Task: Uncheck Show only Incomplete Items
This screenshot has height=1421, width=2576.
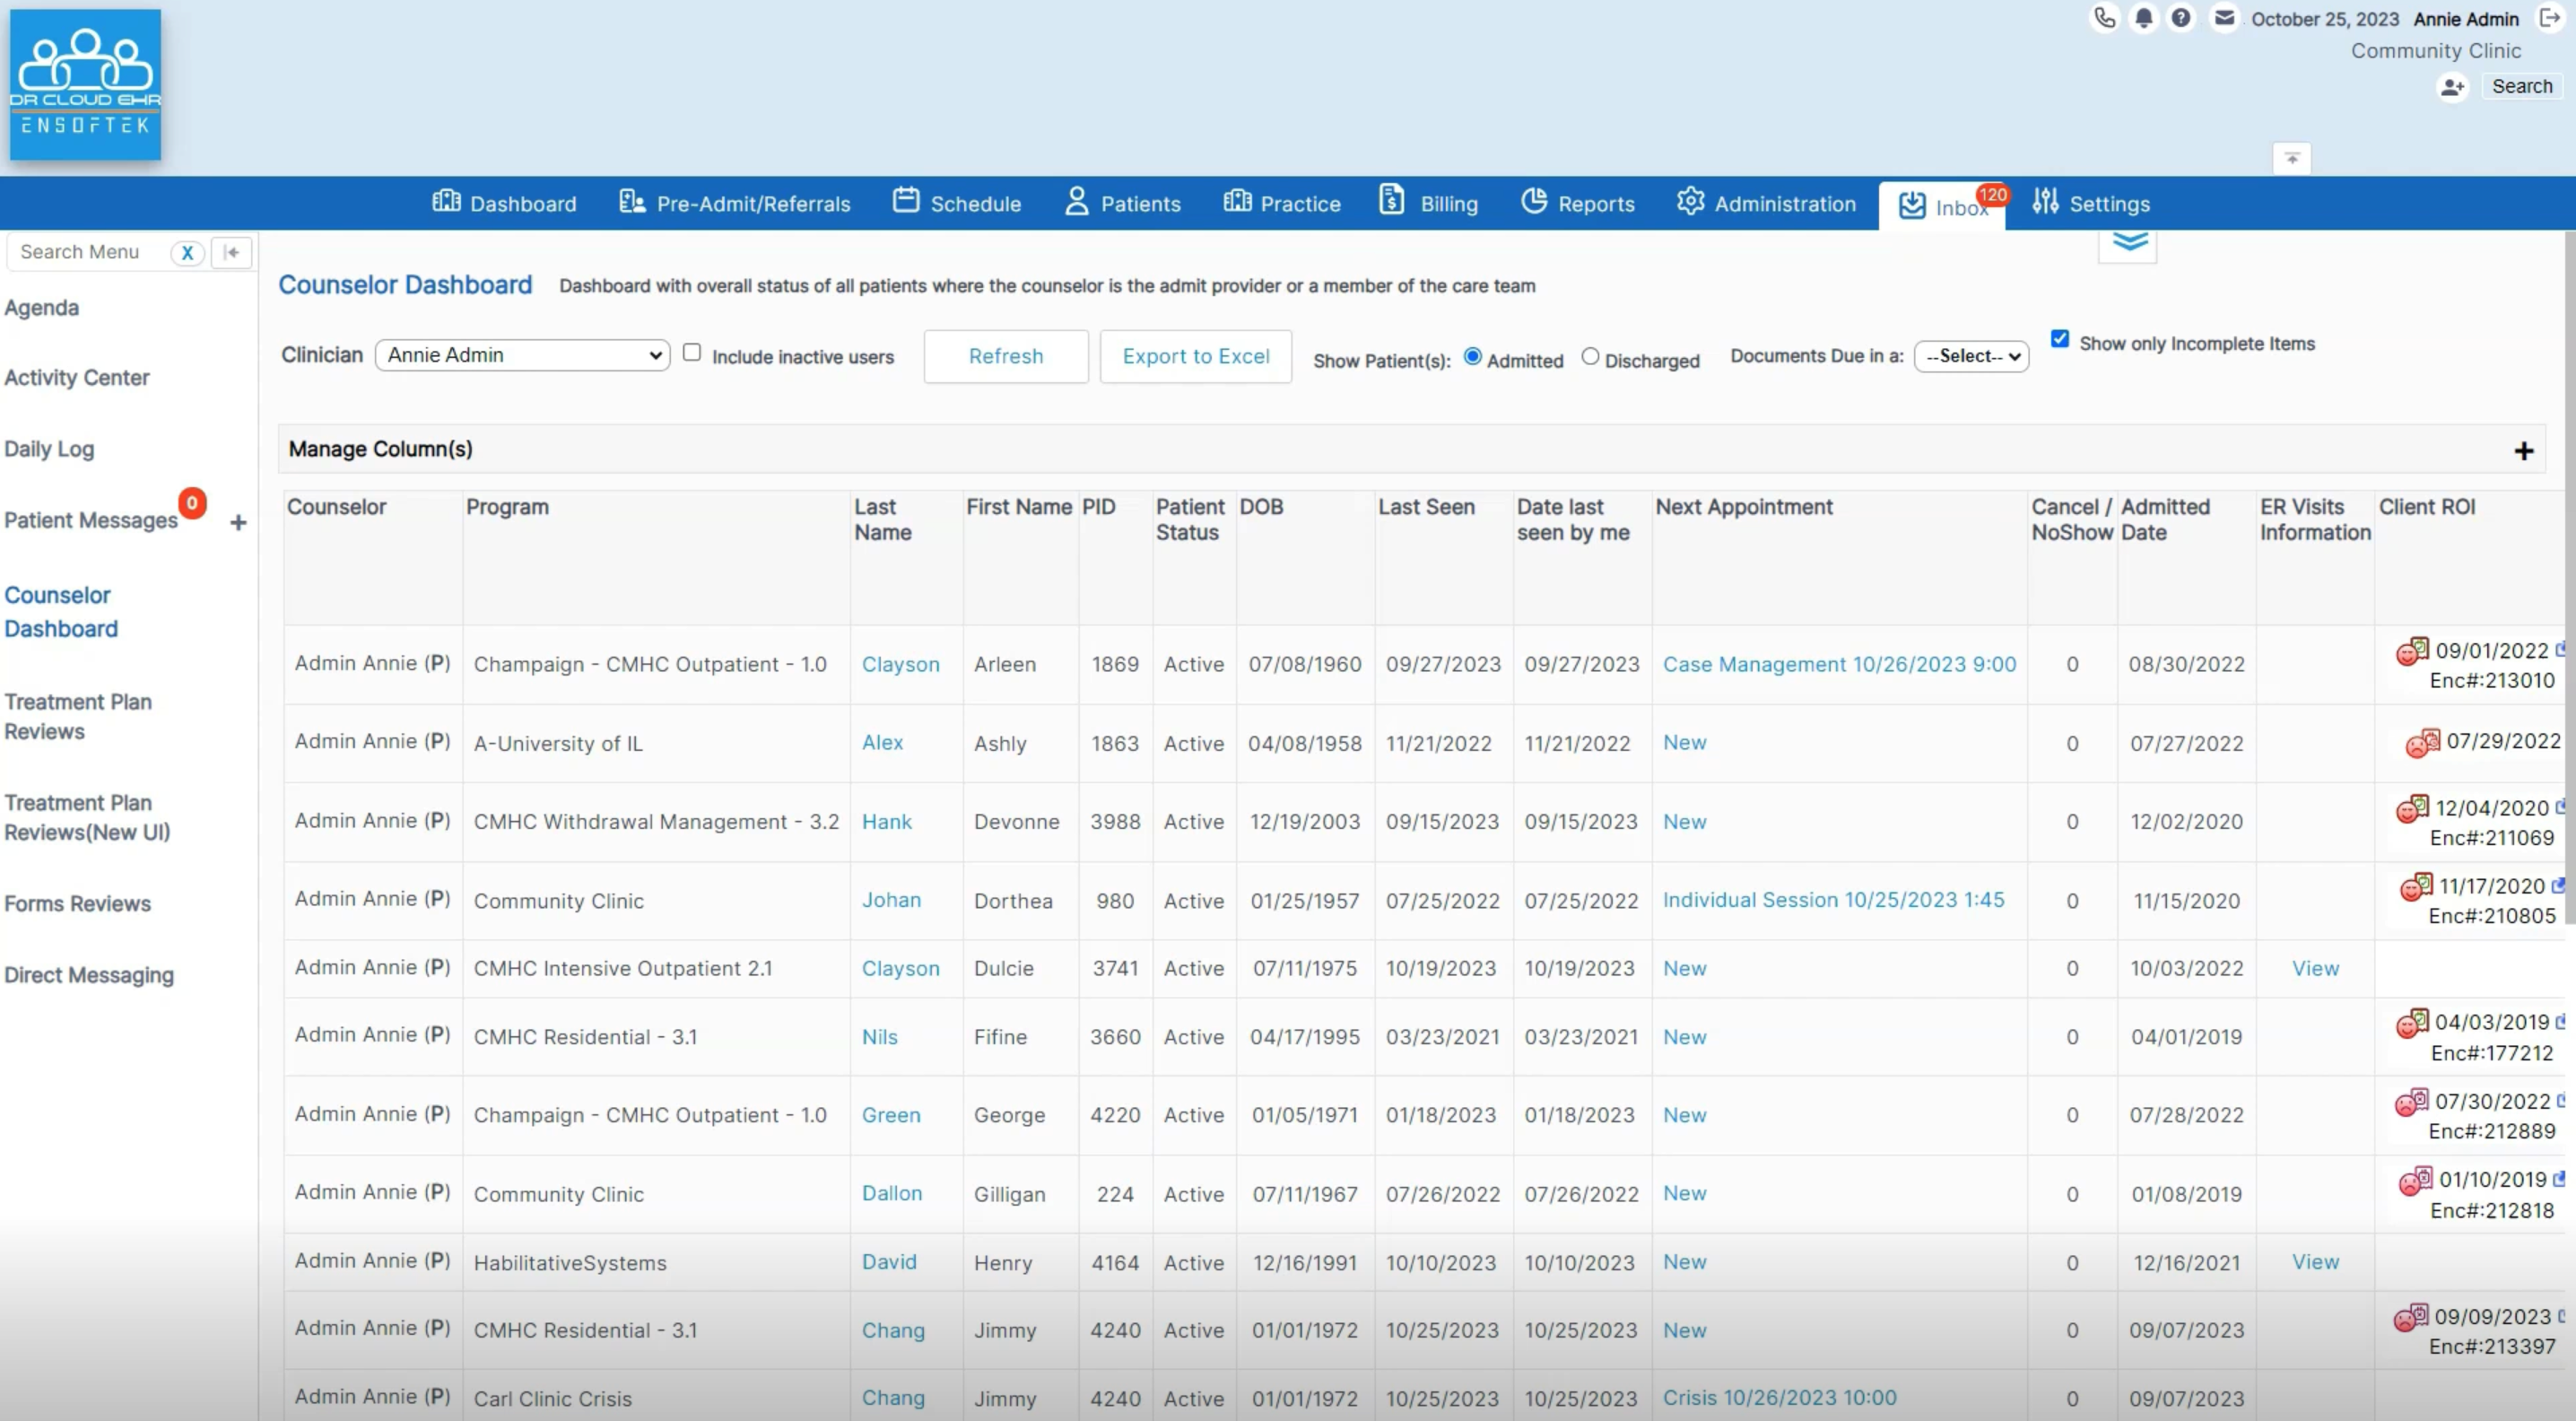Action: coord(2060,338)
